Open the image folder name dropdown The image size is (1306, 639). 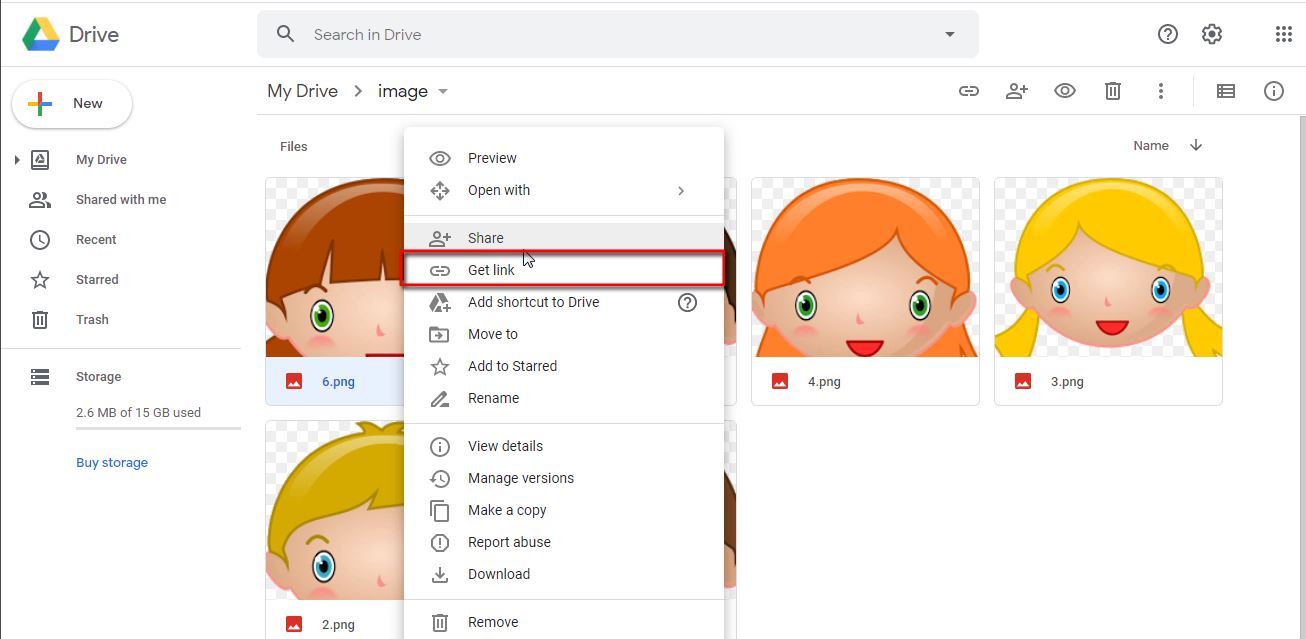[442, 90]
